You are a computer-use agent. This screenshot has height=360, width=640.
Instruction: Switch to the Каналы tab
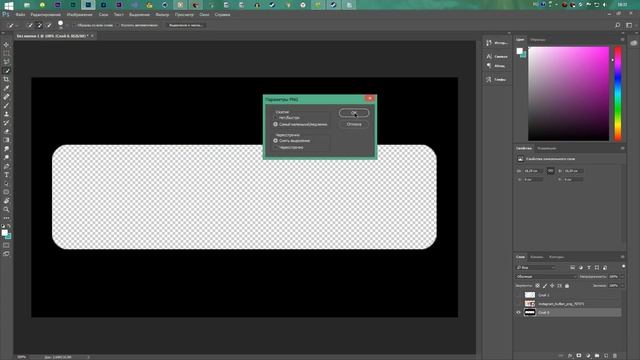click(537, 257)
